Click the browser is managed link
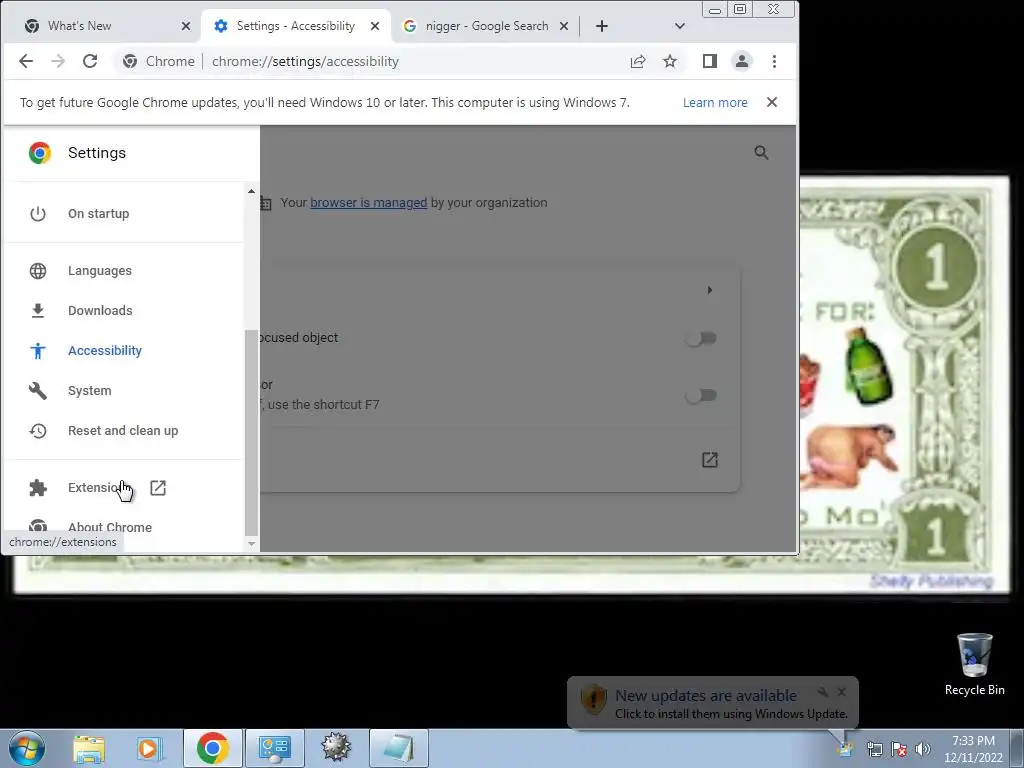 [368, 202]
